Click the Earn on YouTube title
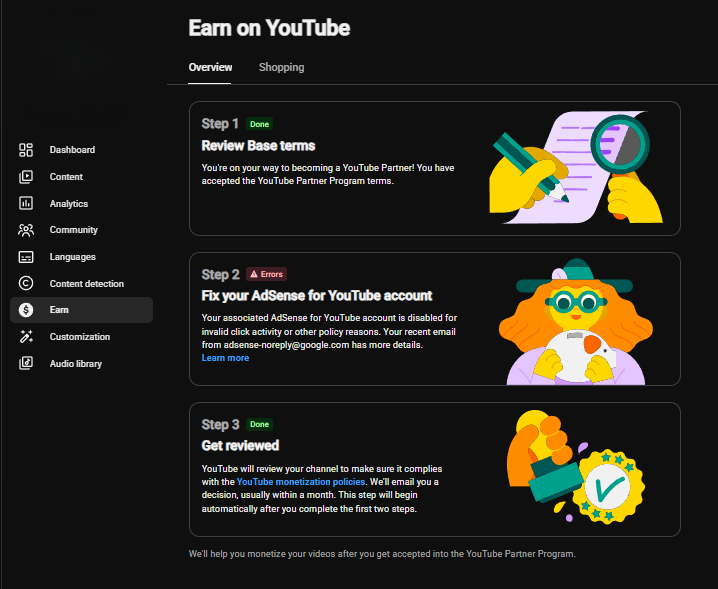Screen dimensions: 718x589 (x=269, y=28)
